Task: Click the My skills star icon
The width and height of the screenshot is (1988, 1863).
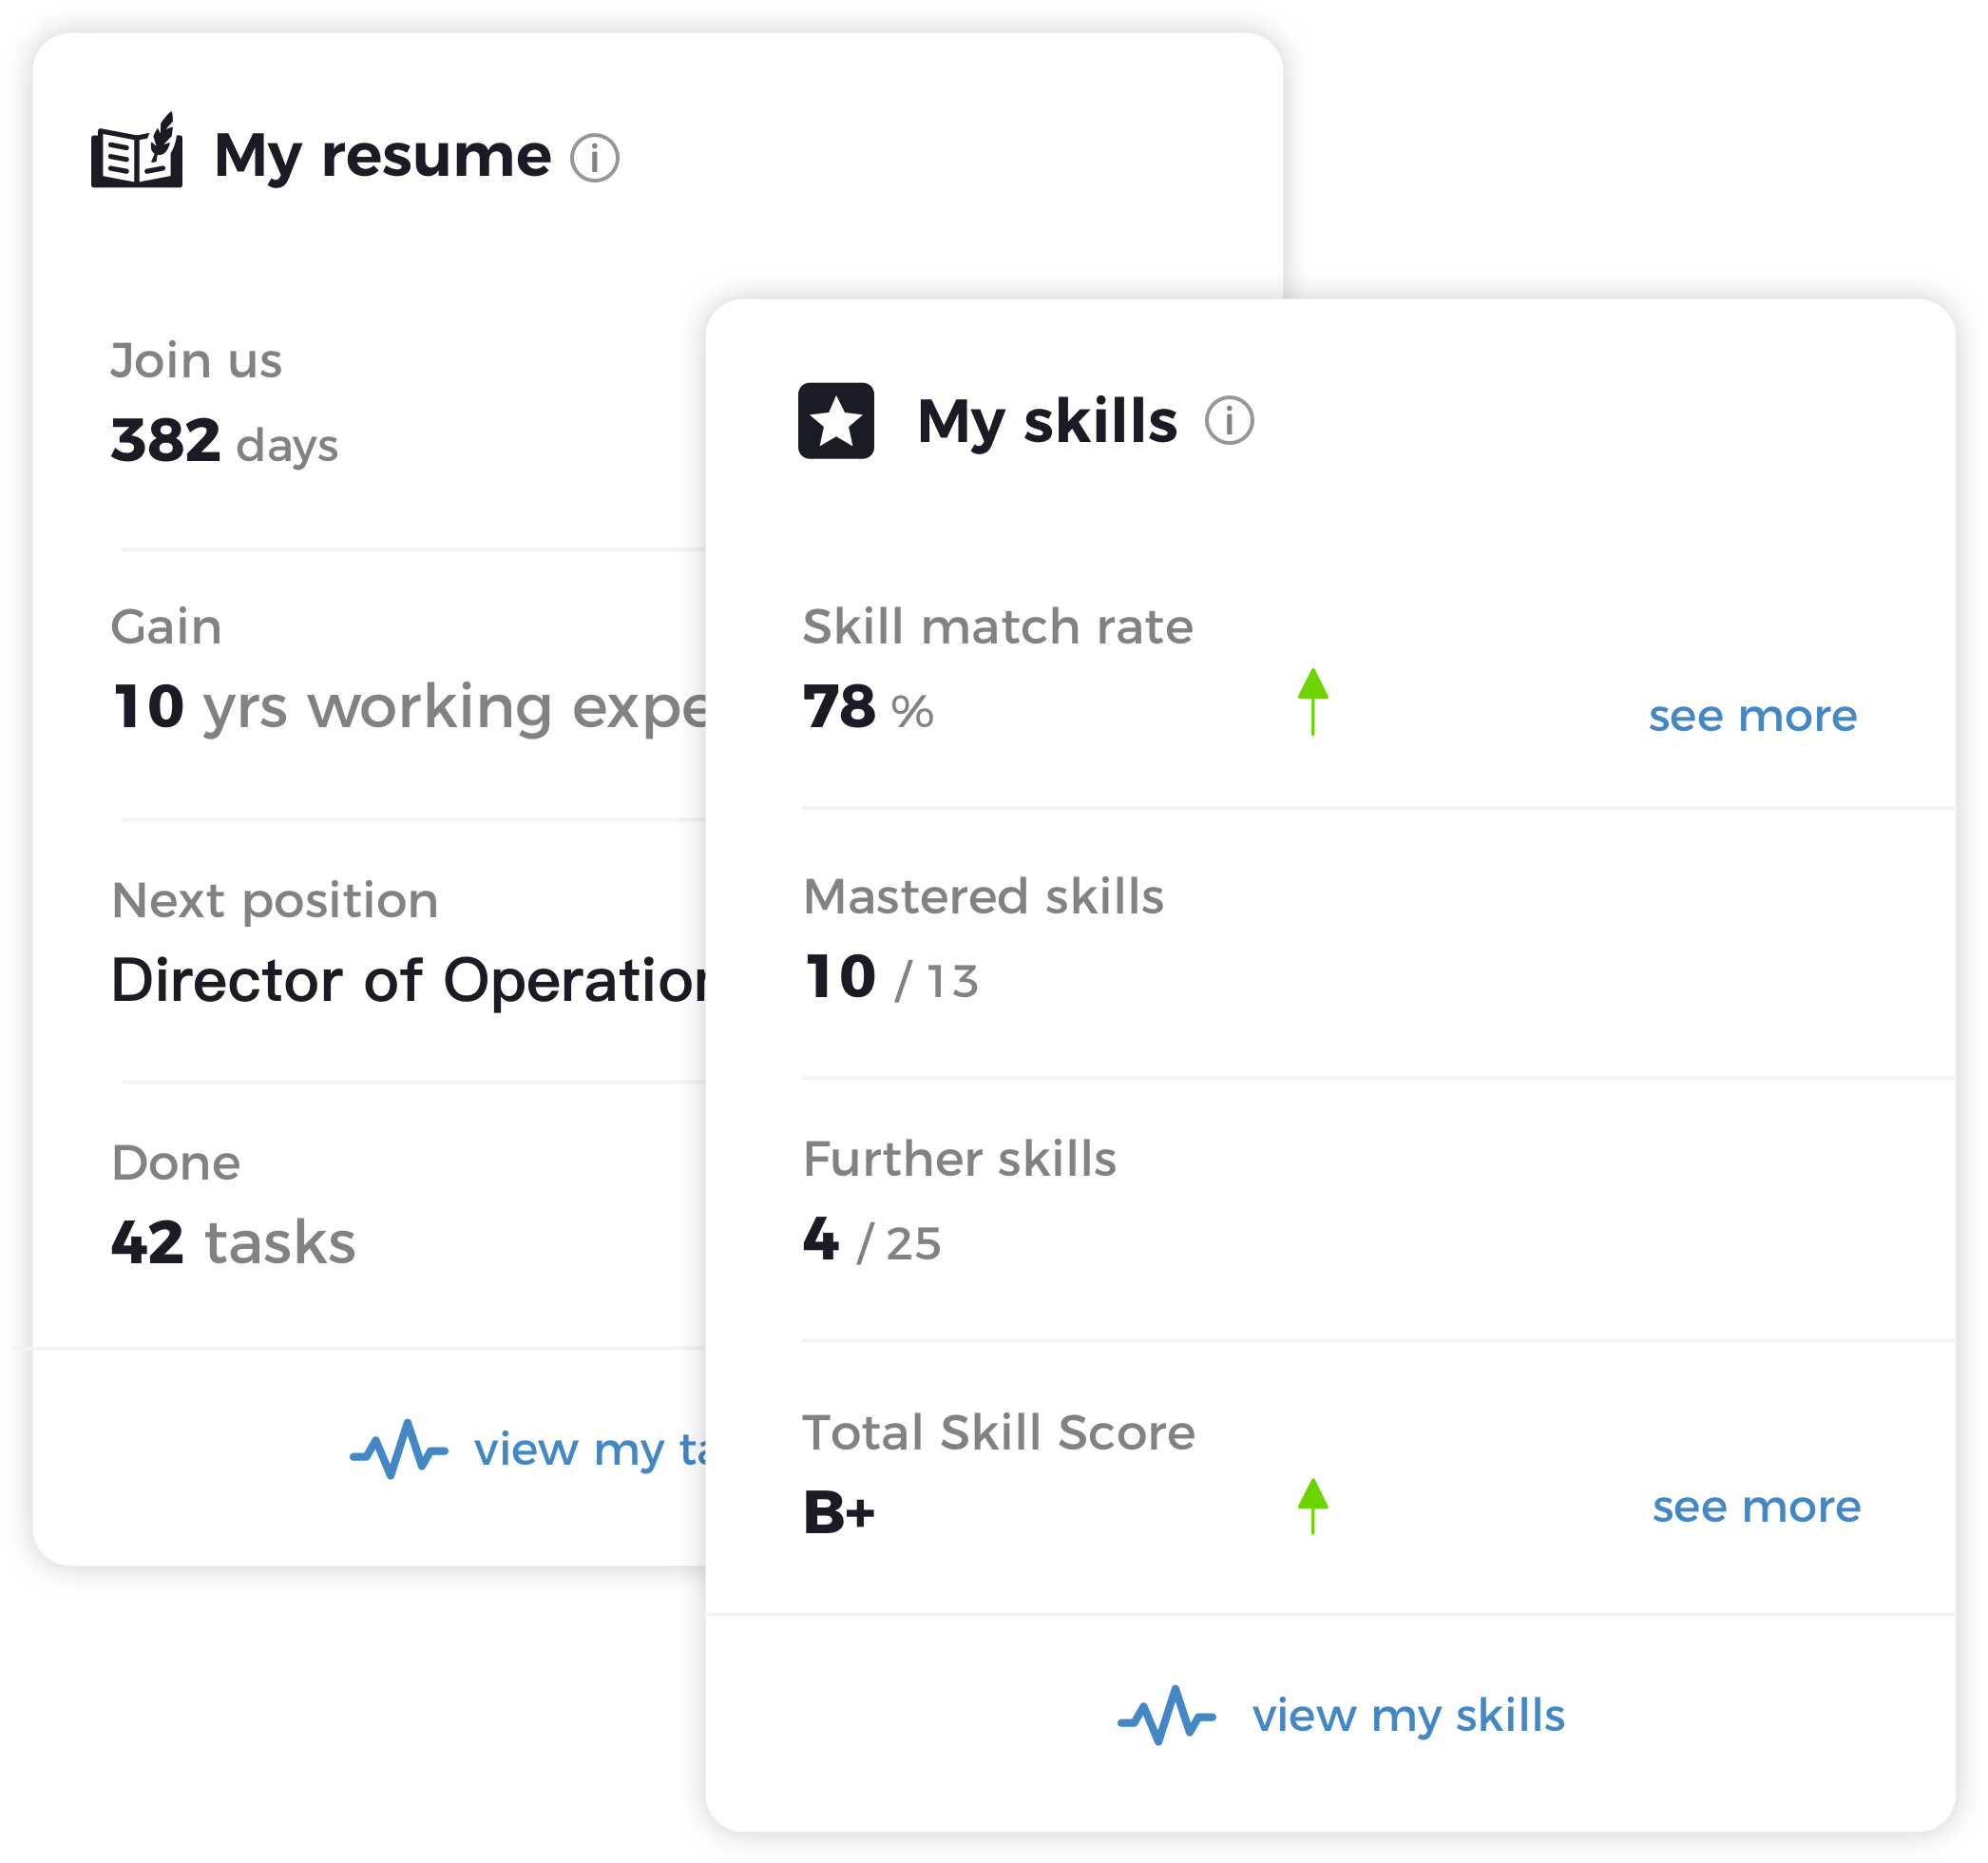Action: pos(836,421)
